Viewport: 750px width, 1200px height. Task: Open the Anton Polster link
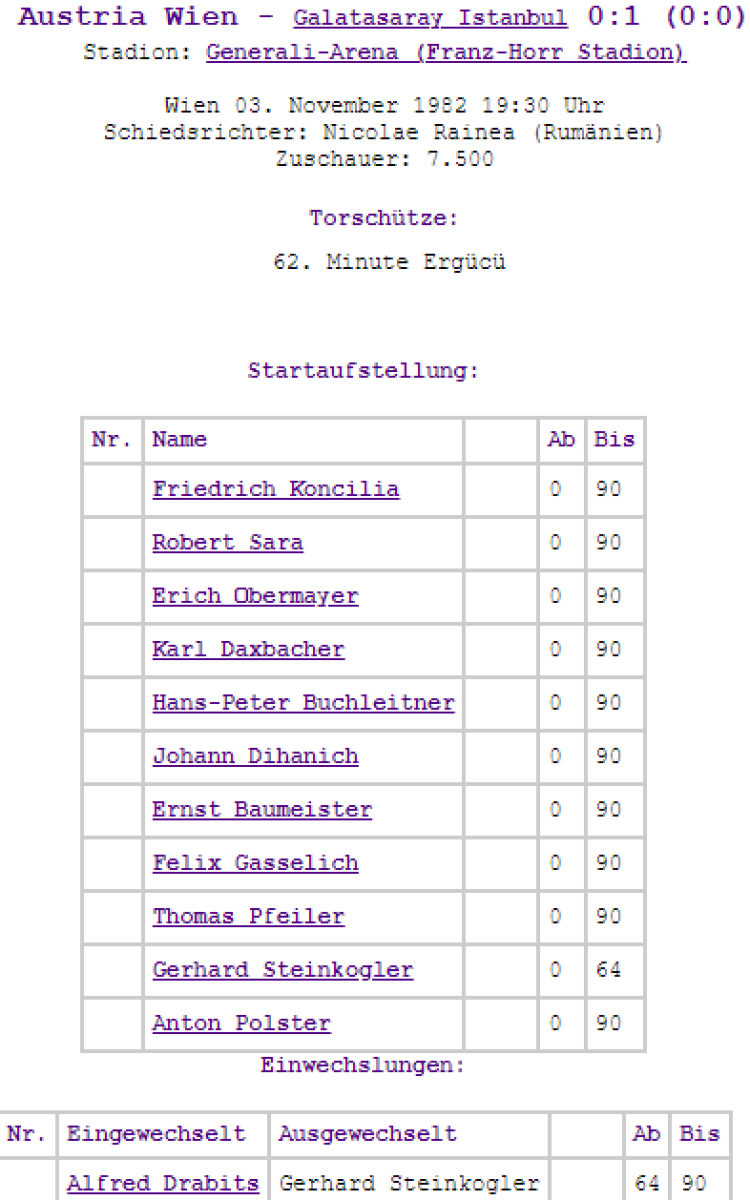click(x=241, y=1023)
